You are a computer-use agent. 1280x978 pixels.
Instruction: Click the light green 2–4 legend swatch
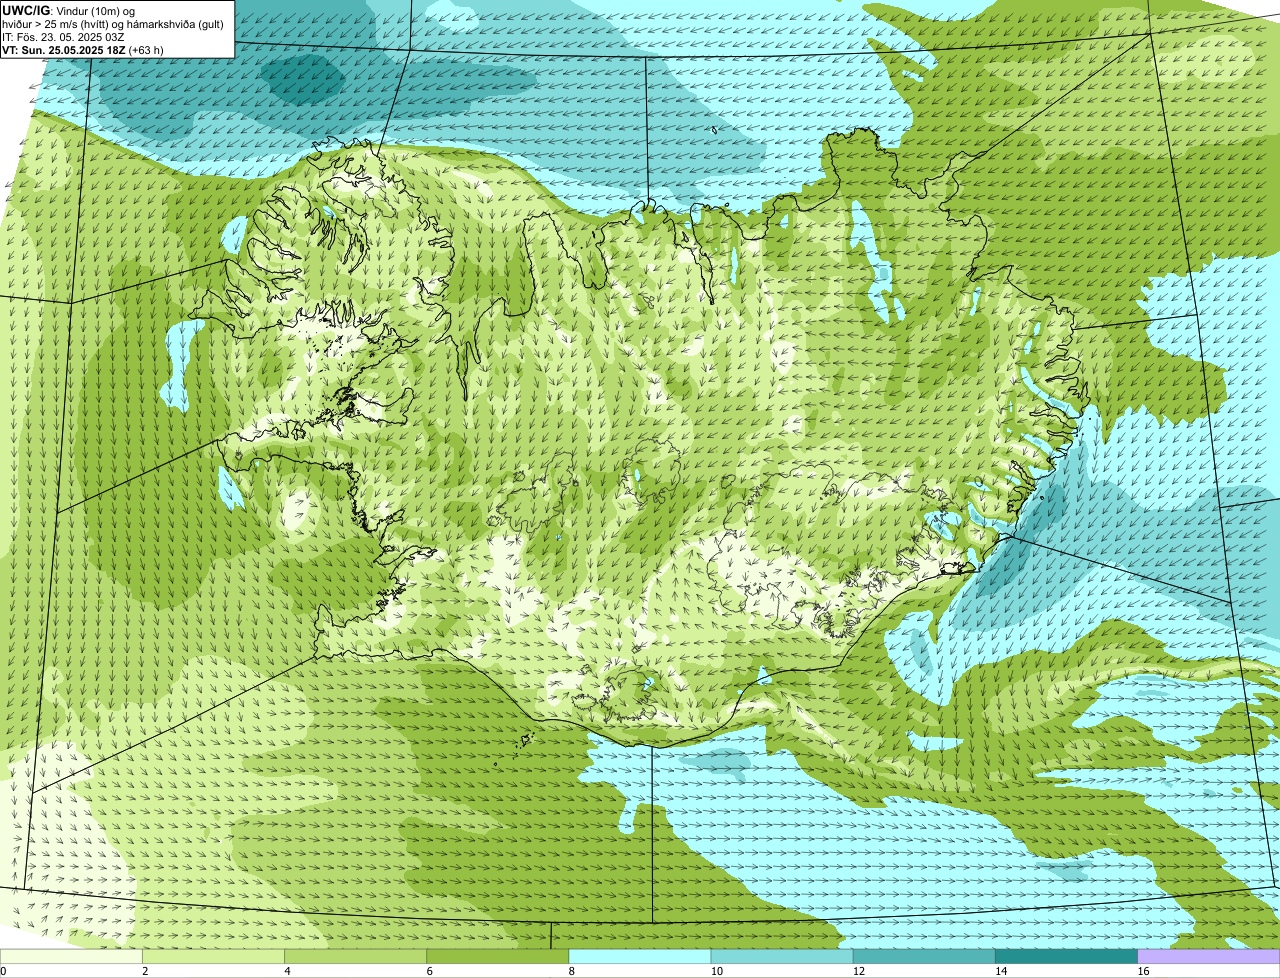(x=213, y=957)
